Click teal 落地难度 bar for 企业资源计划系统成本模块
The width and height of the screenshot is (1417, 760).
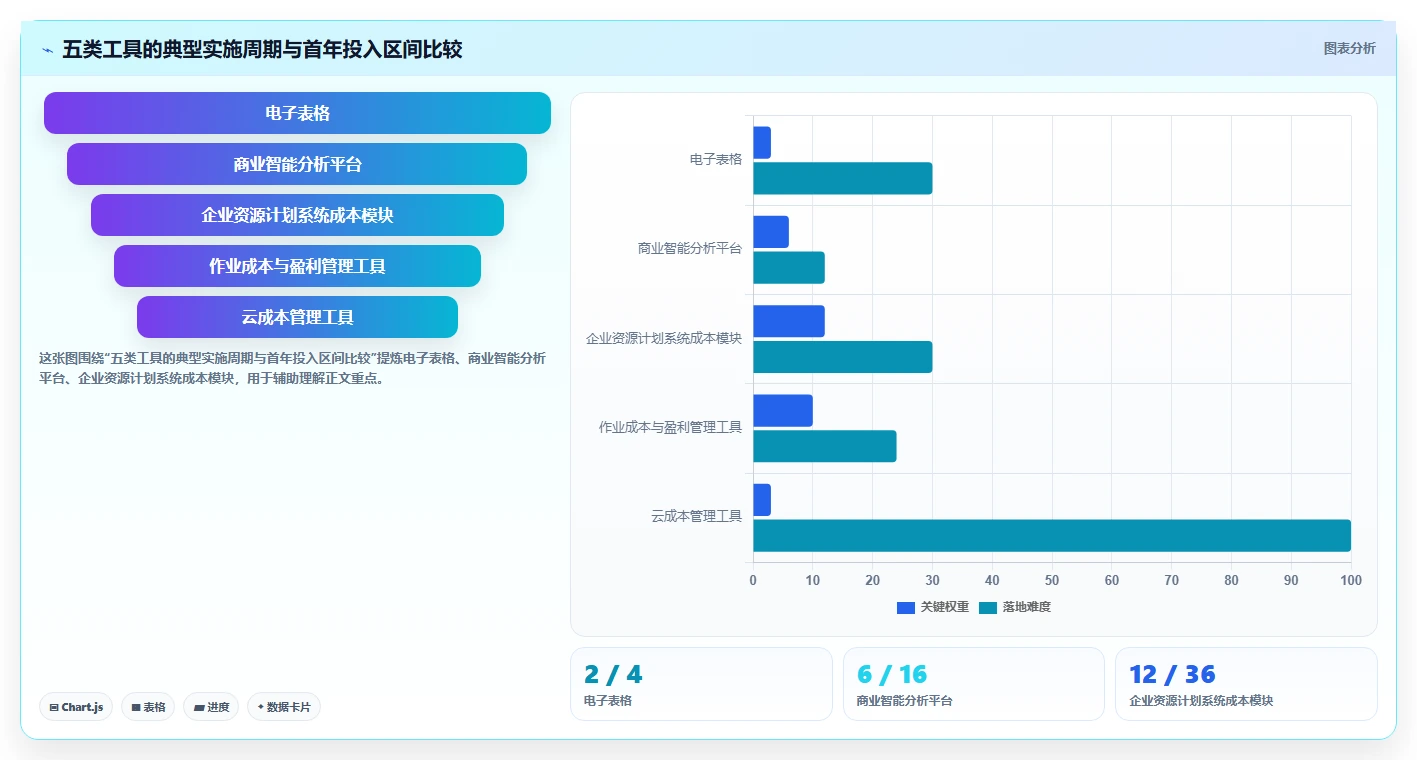point(843,357)
